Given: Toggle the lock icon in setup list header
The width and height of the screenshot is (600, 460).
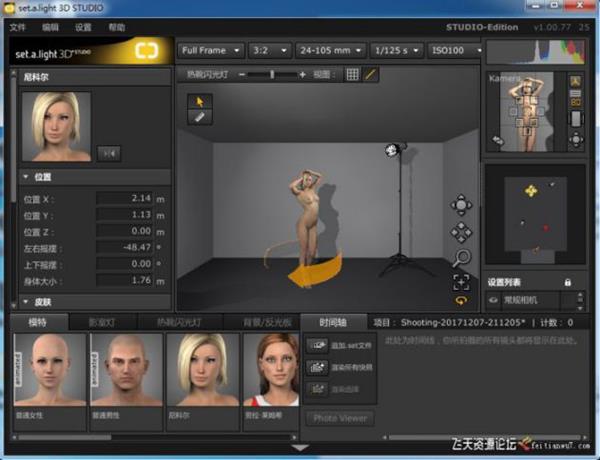Looking at the screenshot, I should pyautogui.click(x=567, y=282).
